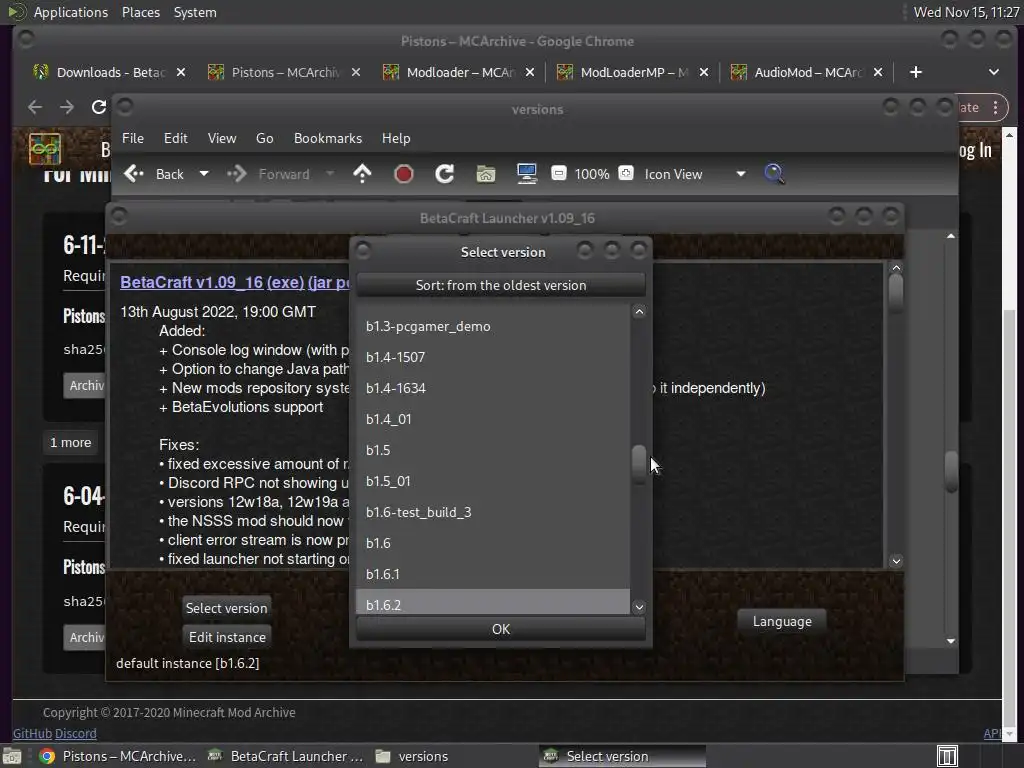
Task: Click the Edit instance button
Action: coord(227,637)
